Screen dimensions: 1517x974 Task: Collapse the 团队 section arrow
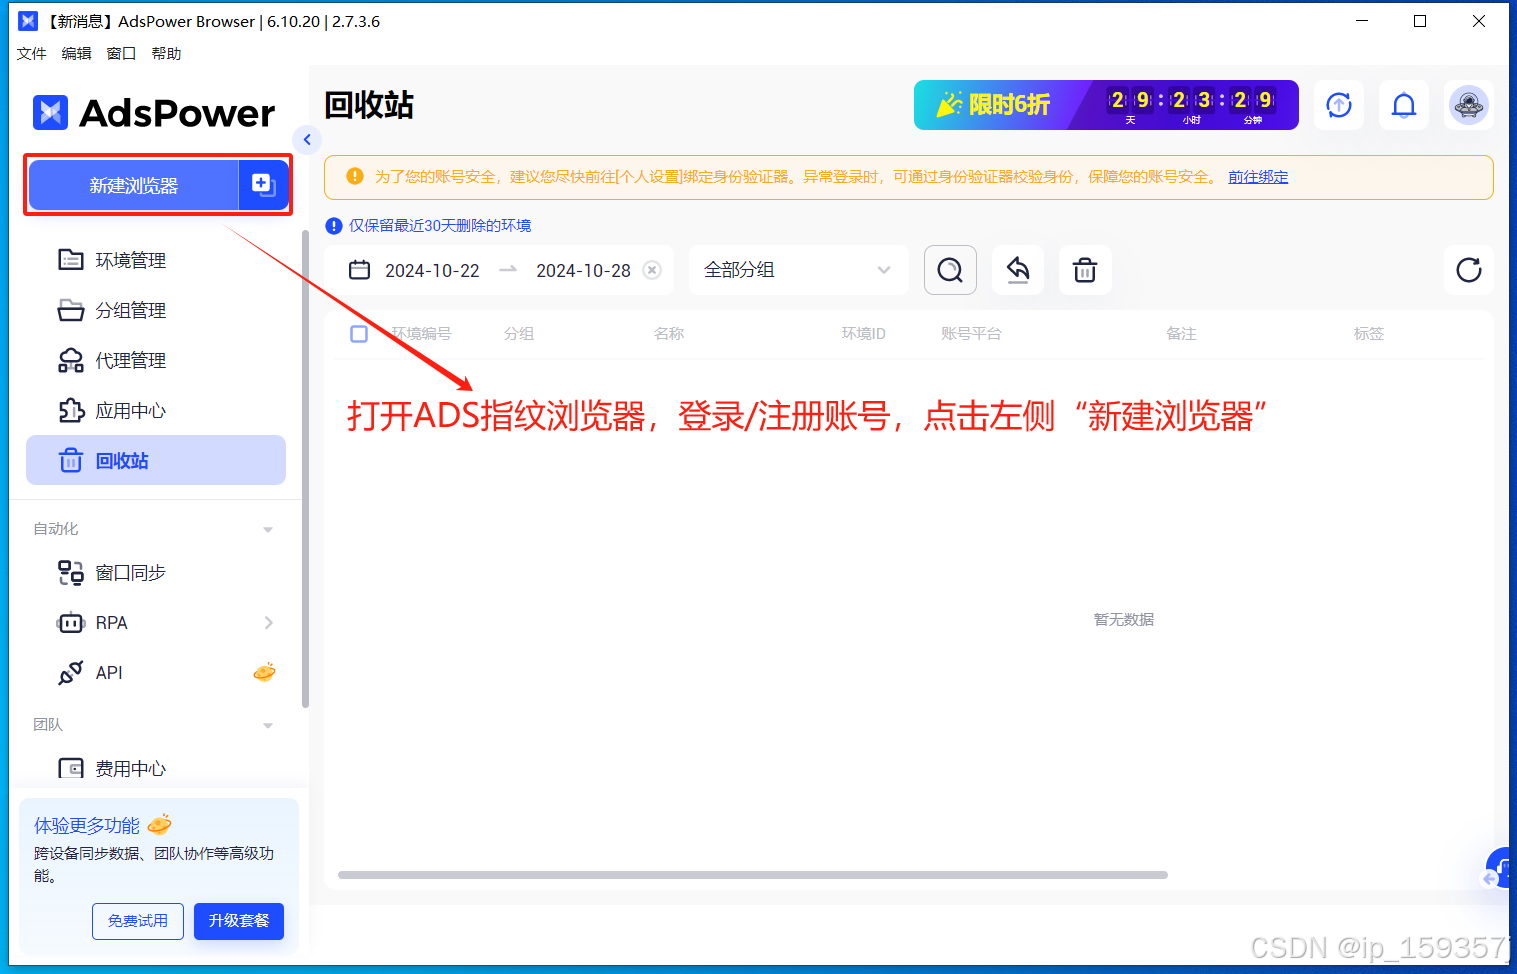(268, 725)
